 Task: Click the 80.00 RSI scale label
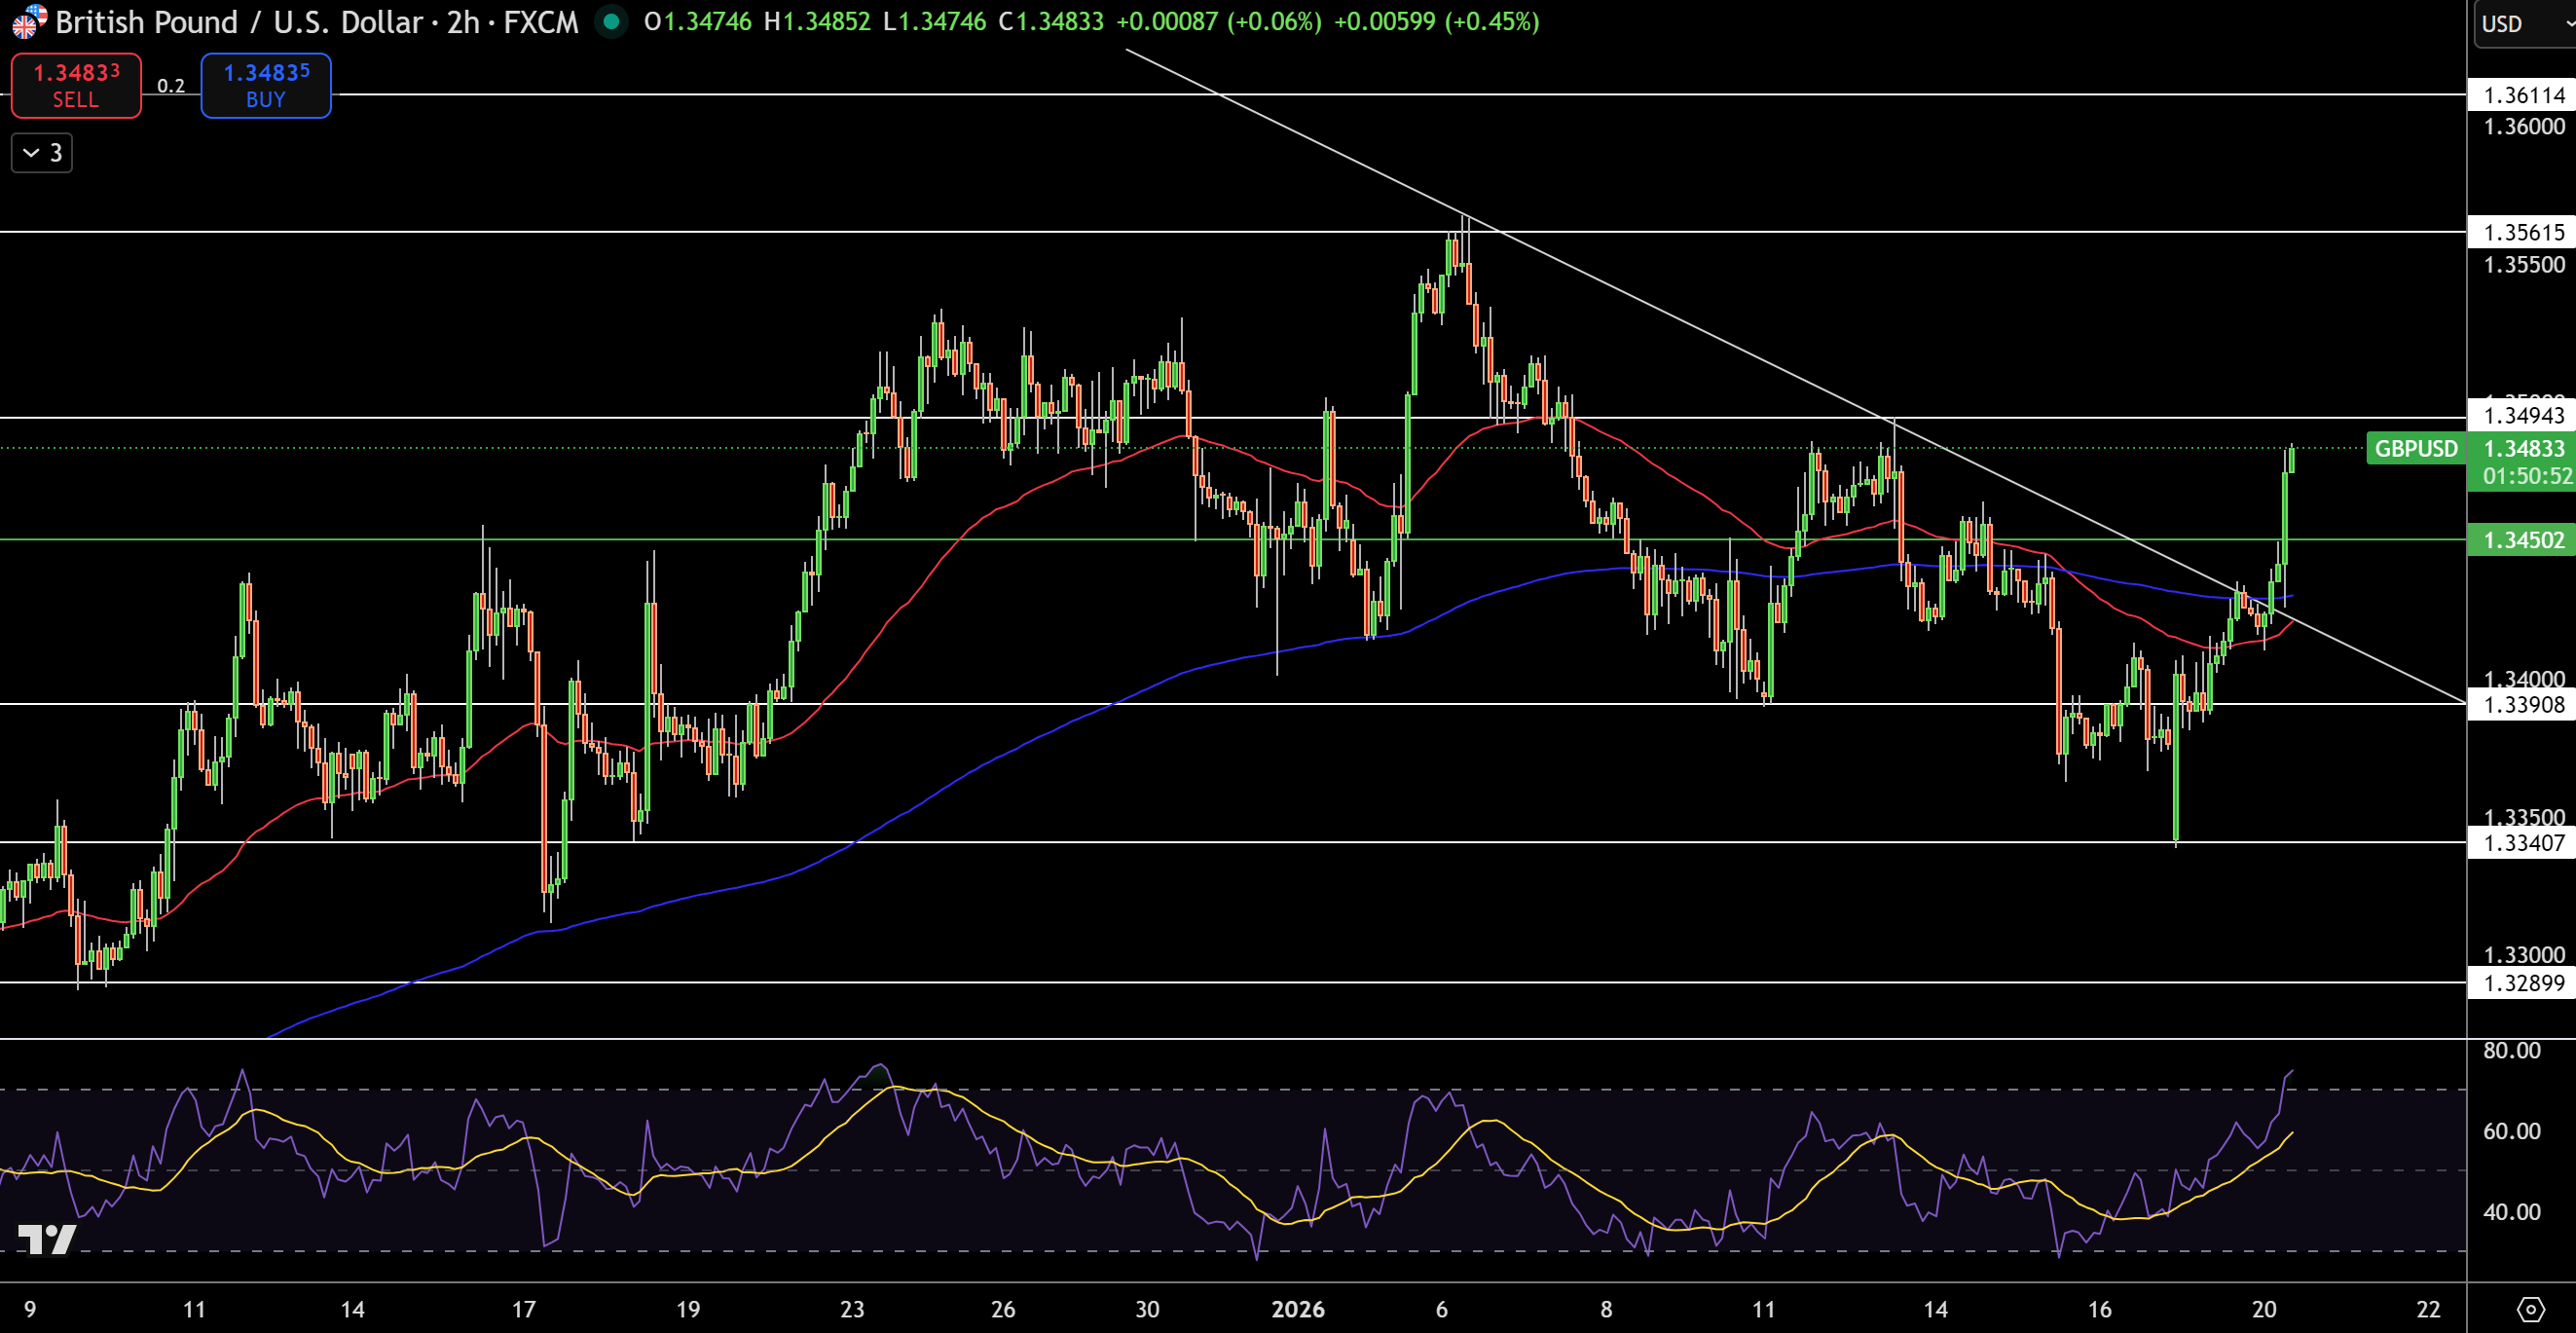click(2511, 1050)
